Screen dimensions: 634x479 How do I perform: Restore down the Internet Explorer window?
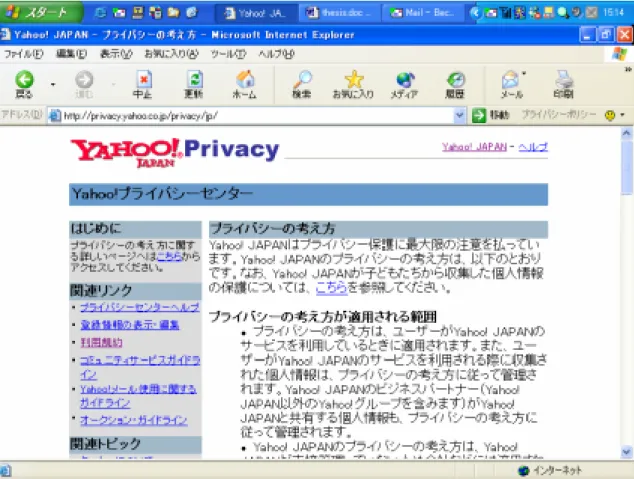606,35
